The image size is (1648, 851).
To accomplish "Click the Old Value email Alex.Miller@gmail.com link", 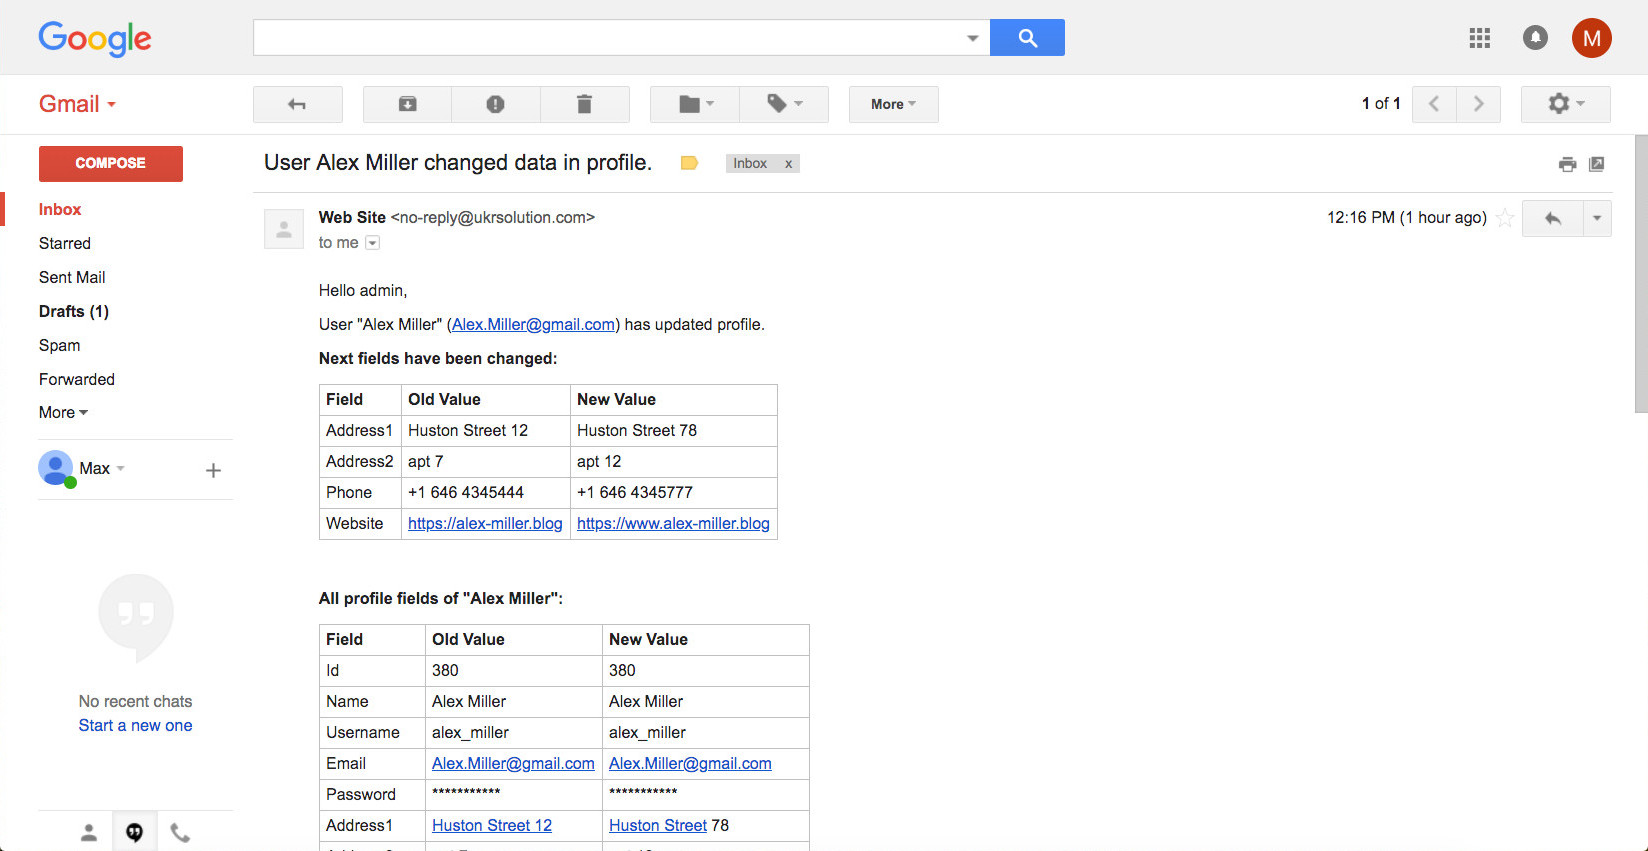I will [x=513, y=763].
